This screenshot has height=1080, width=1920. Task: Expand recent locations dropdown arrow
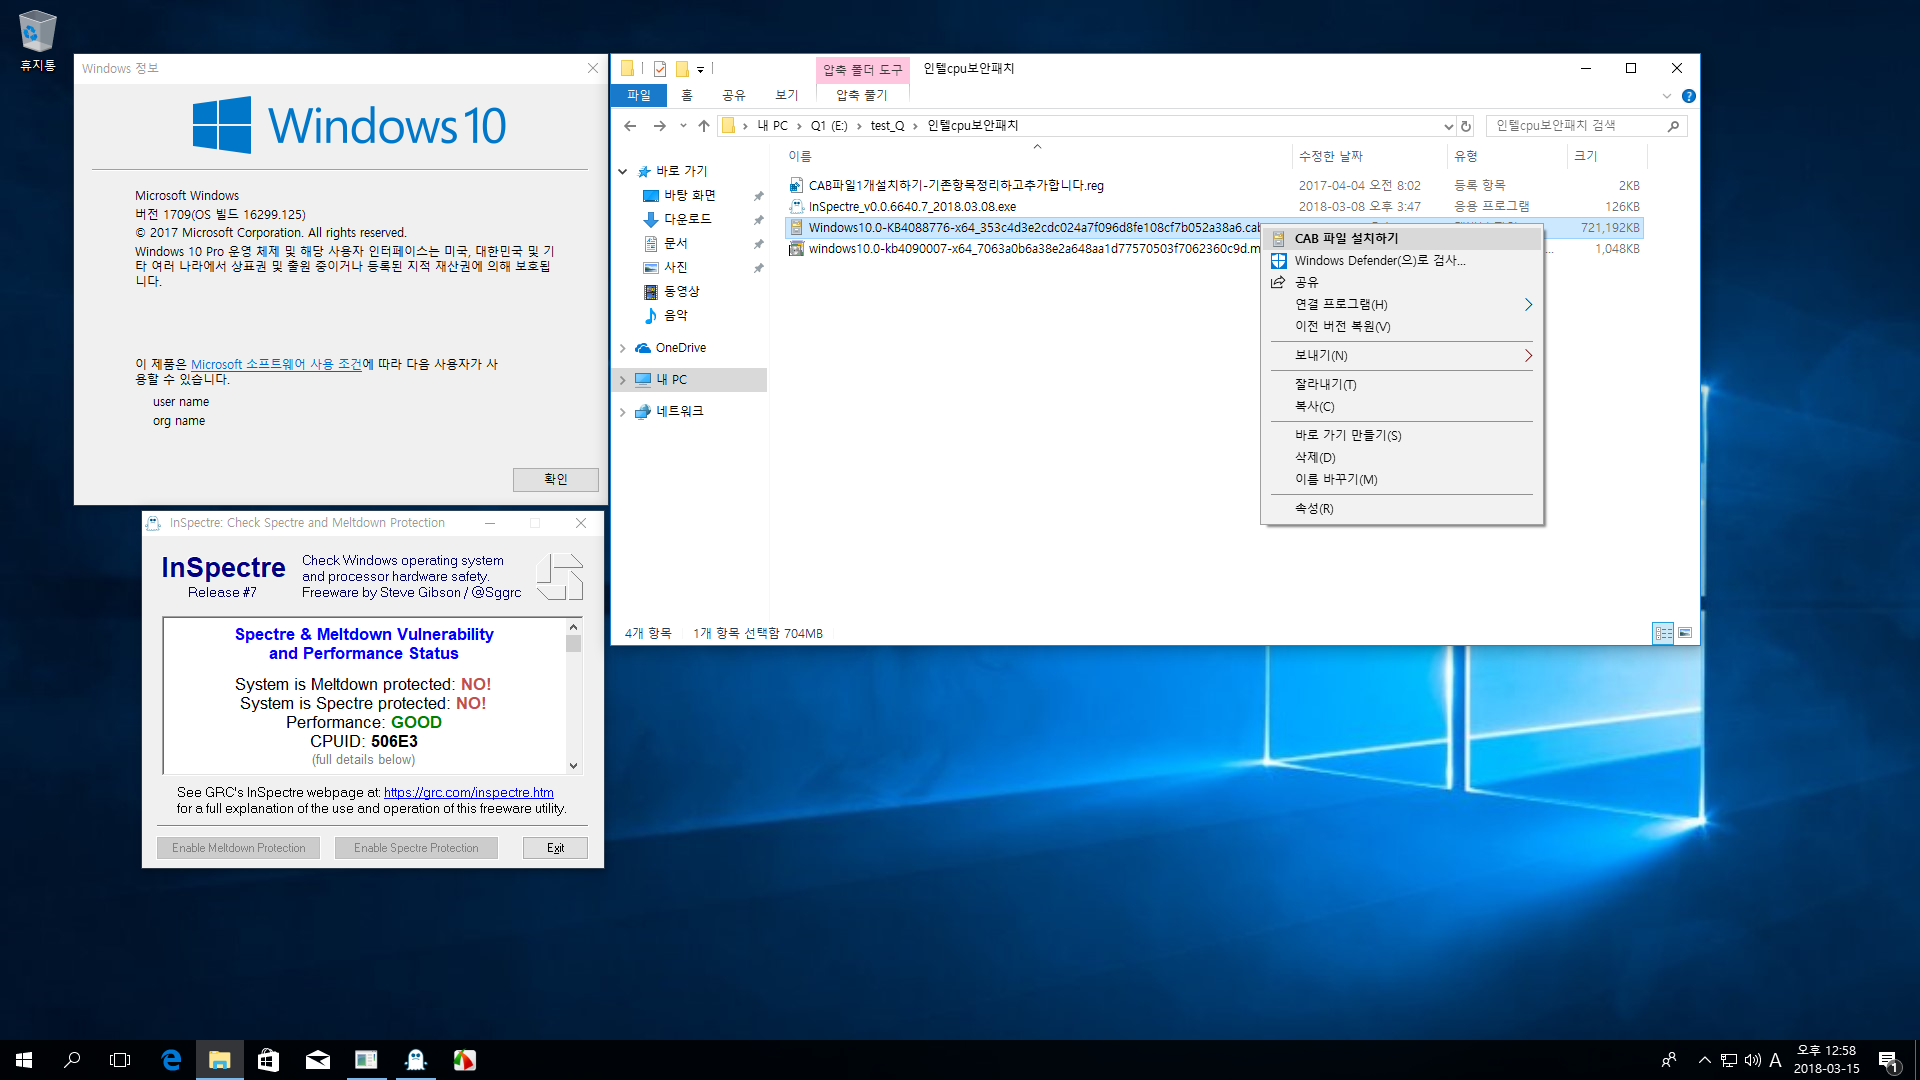[683, 126]
